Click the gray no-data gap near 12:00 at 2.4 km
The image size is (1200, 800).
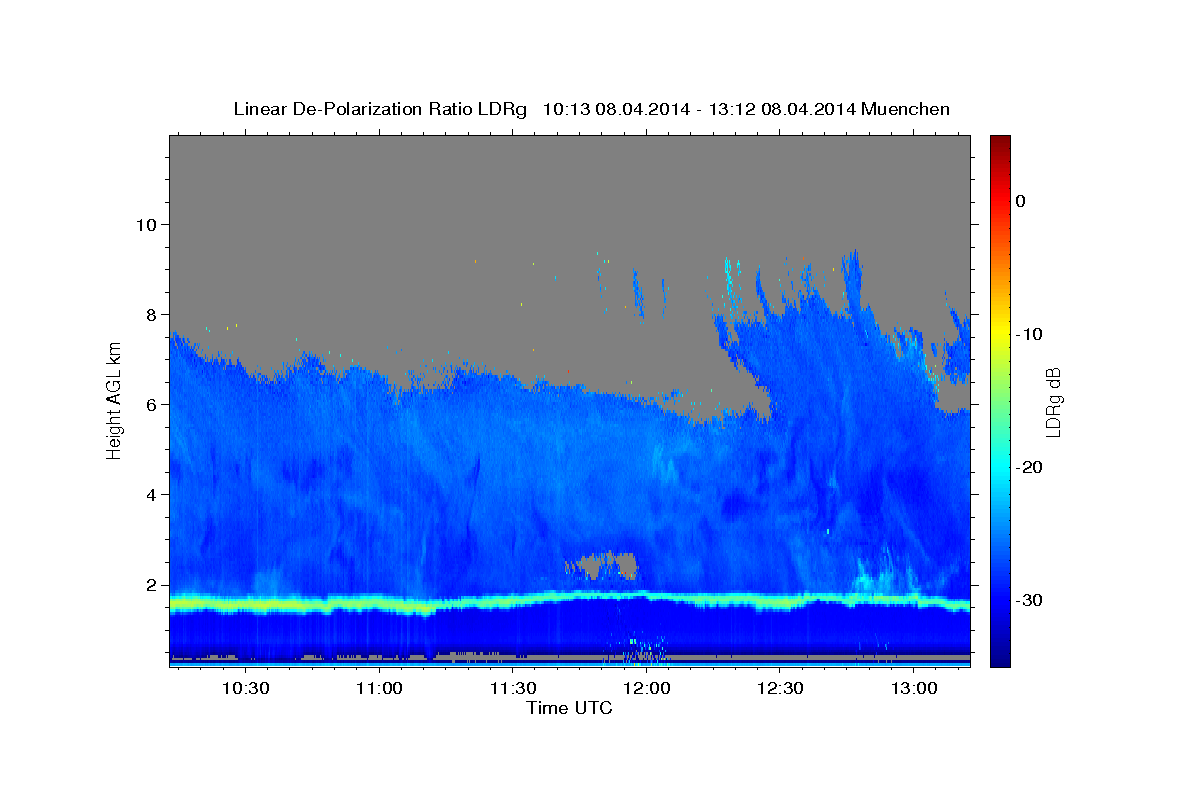603,565
